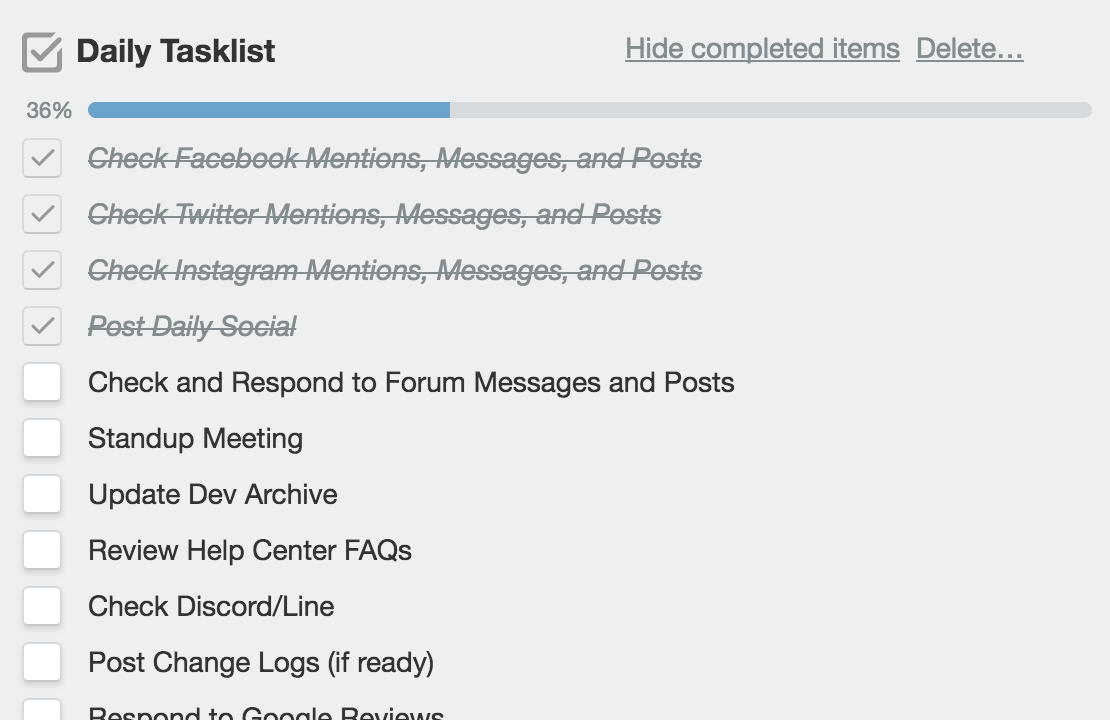Click the checklist icon beside Daily Tasklist

(x=42, y=52)
